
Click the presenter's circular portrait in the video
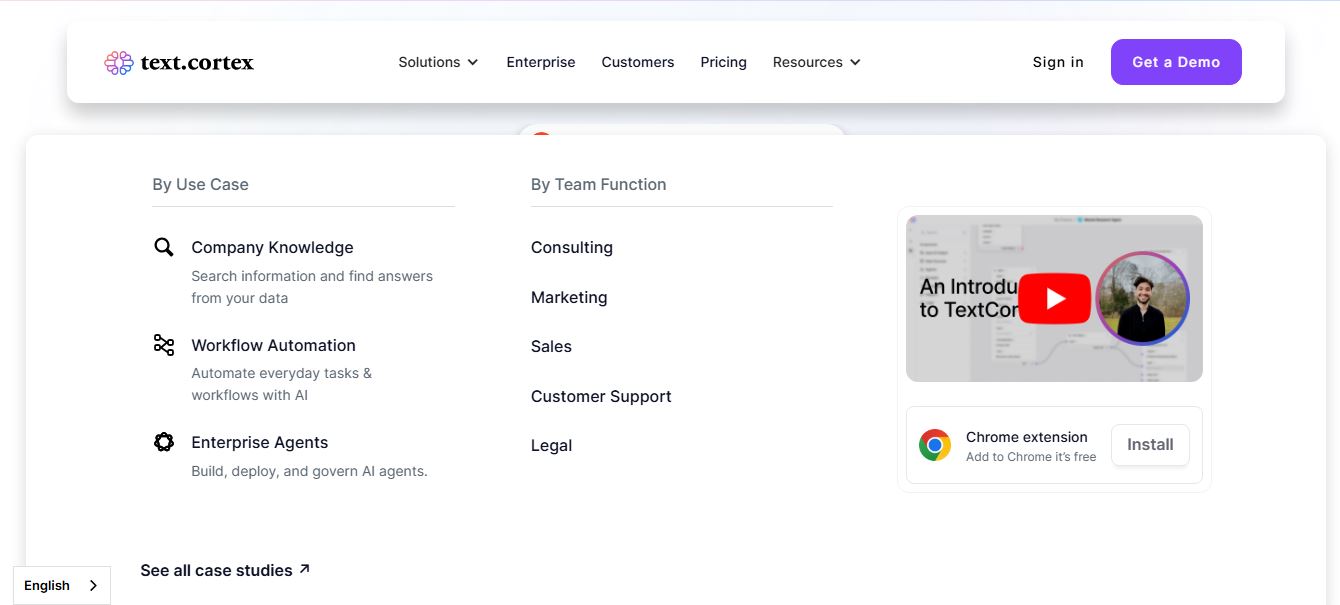tap(1142, 299)
